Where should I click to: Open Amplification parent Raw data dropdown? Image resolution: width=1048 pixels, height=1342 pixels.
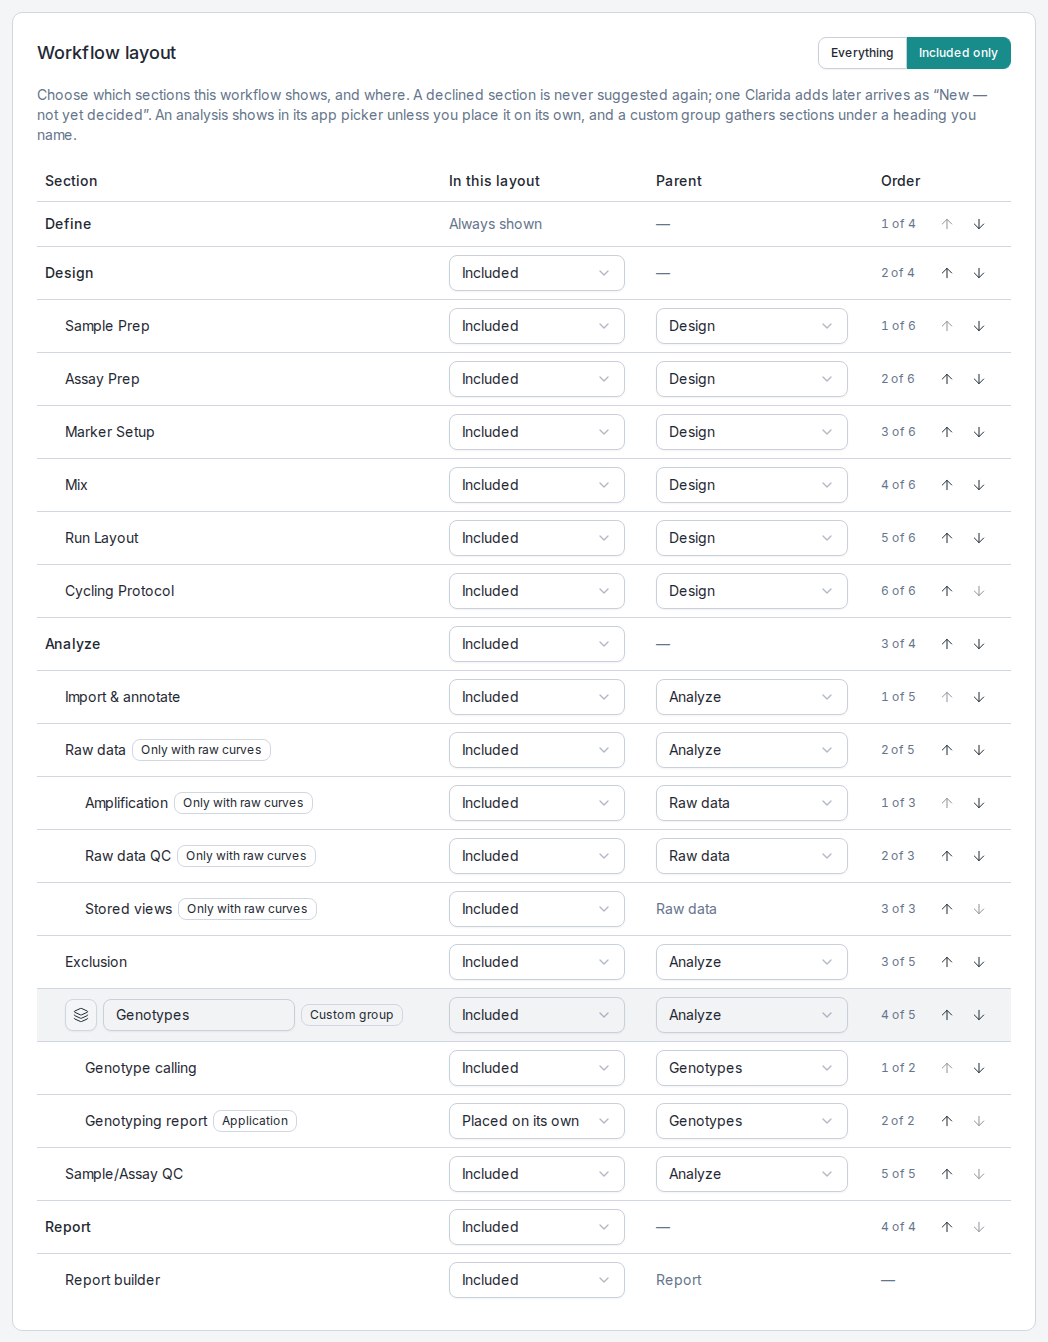point(752,803)
